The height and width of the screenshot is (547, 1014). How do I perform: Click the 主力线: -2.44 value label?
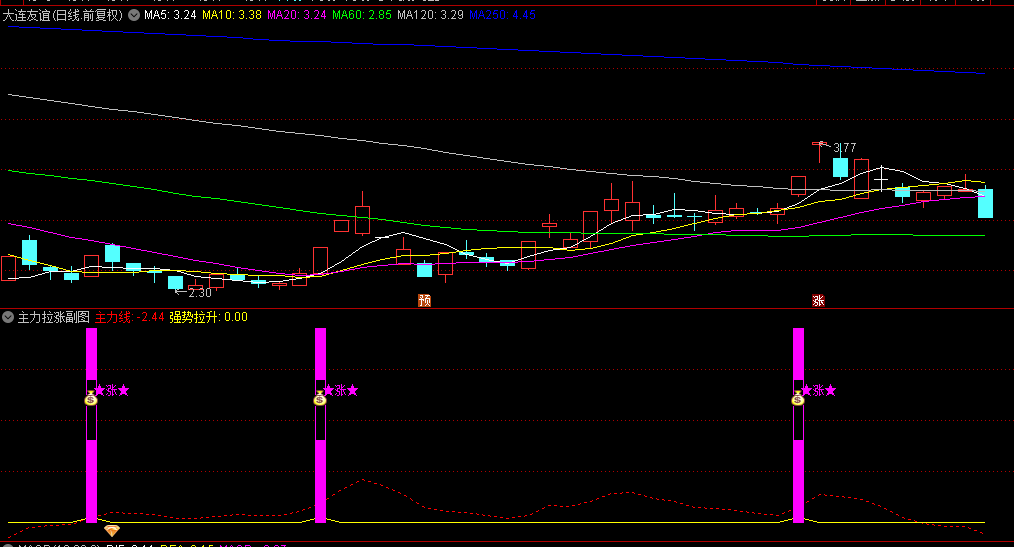point(129,317)
